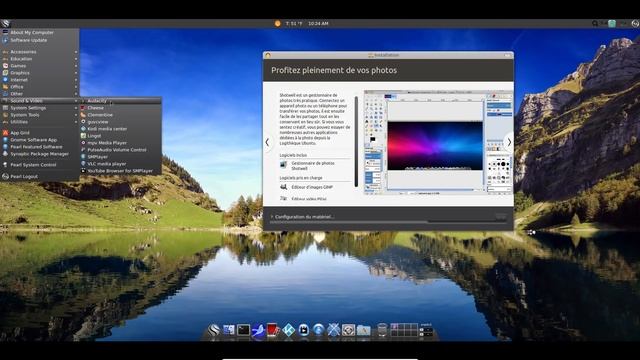The height and width of the screenshot is (360, 640).
Task: Open the Finder-style file manager in the dock
Action: pos(229,330)
